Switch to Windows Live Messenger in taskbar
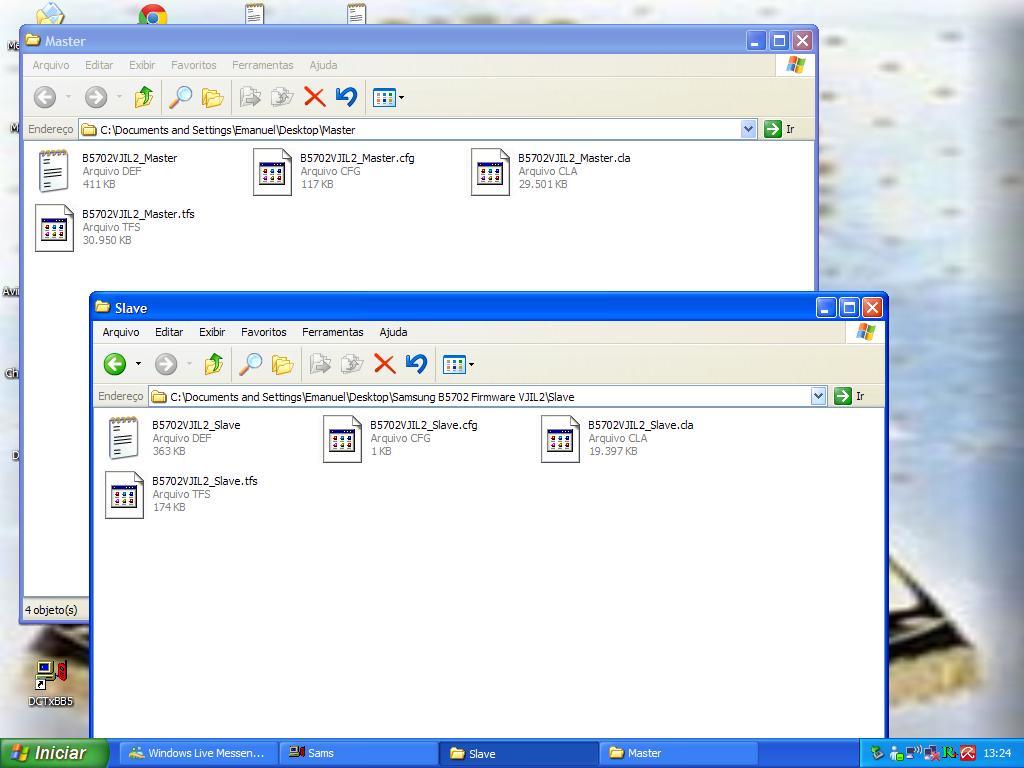This screenshot has height=768, width=1024. [197, 753]
